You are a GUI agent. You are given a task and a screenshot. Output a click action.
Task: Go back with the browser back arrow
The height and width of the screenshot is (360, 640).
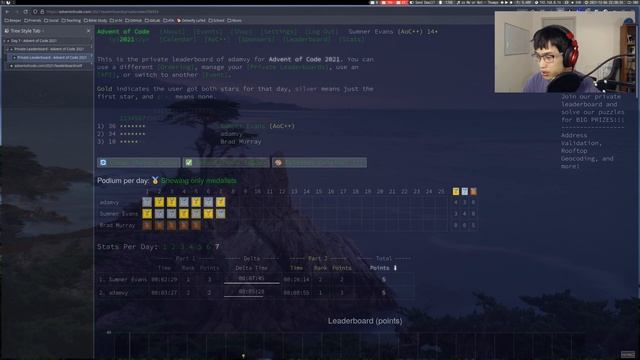[7, 12]
